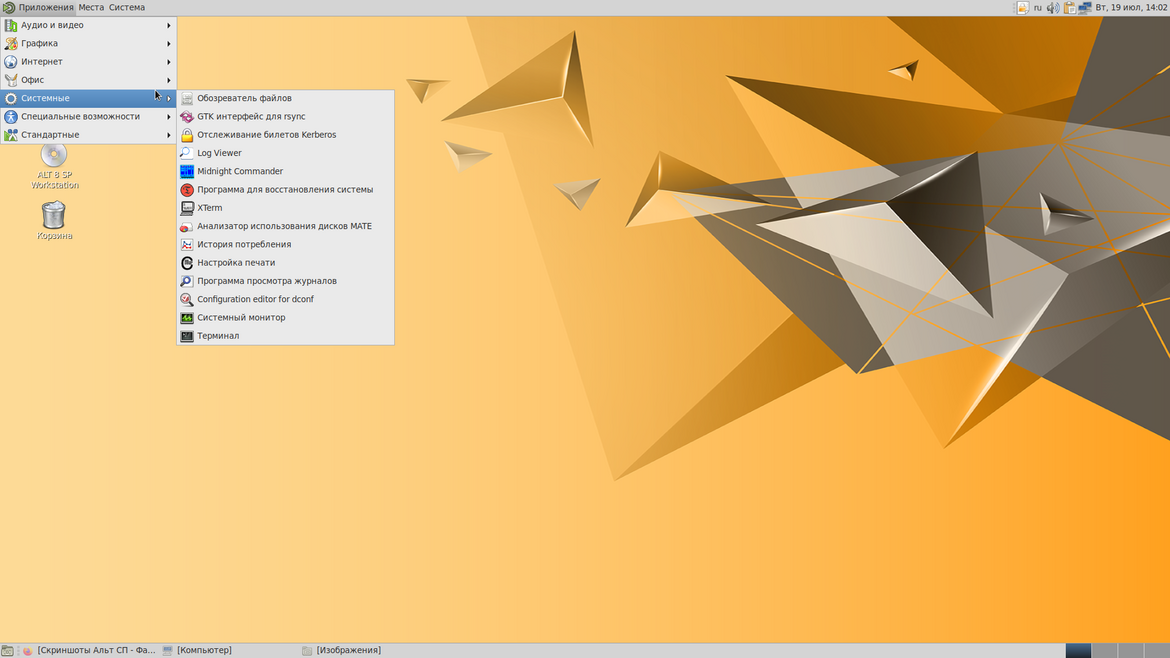This screenshot has width=1170, height=658.
Task: Launch XTerm
Action: [x=285, y=208]
